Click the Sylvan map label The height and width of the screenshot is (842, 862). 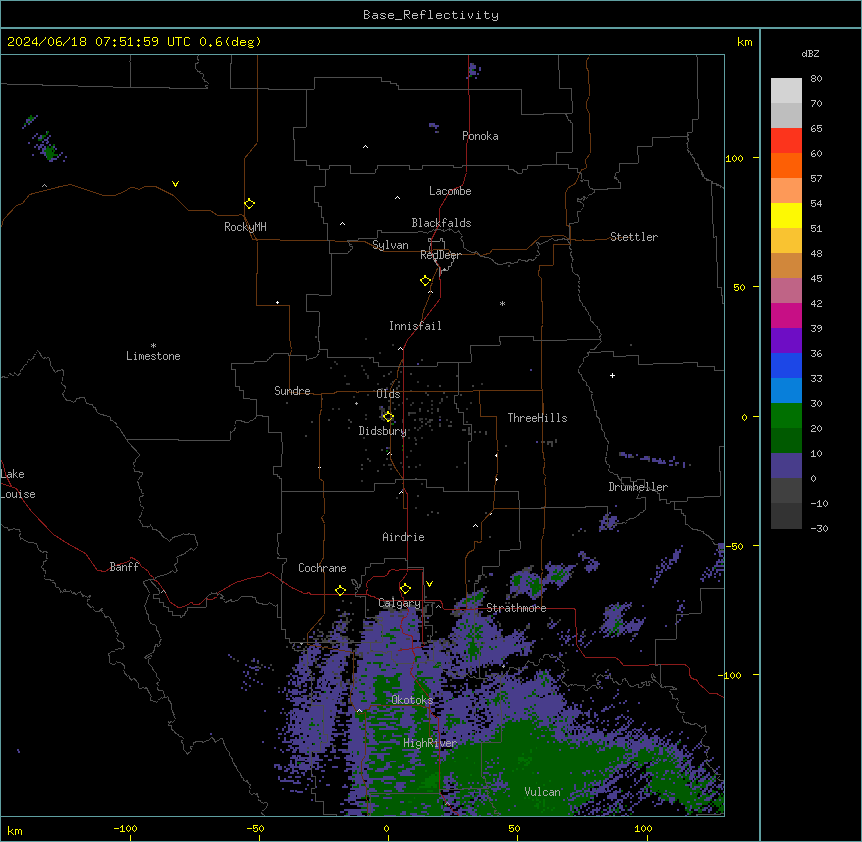pyautogui.click(x=390, y=245)
